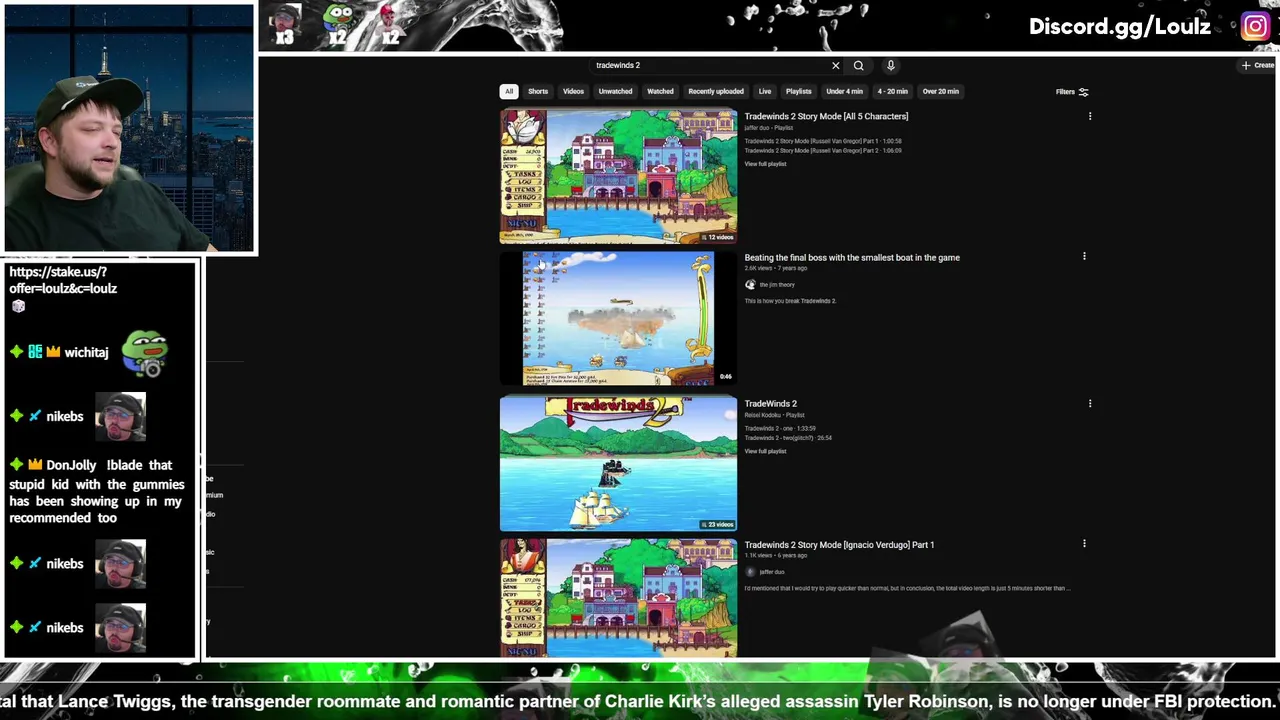View full playlist under TradeWinds 2
Screen dimensions: 1280x720
pos(765,452)
